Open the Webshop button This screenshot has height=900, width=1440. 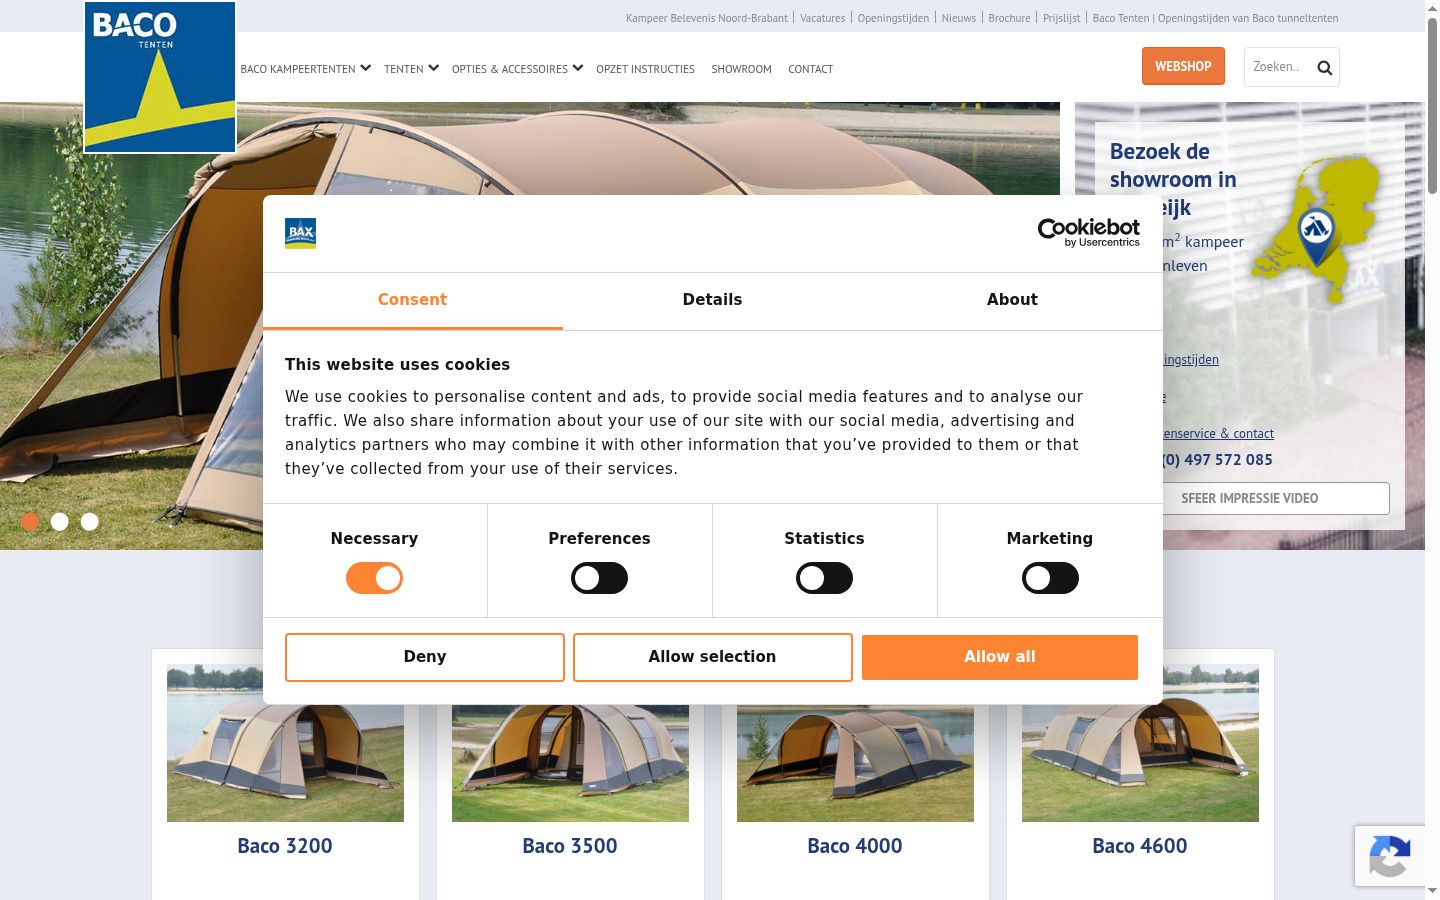coord(1183,67)
